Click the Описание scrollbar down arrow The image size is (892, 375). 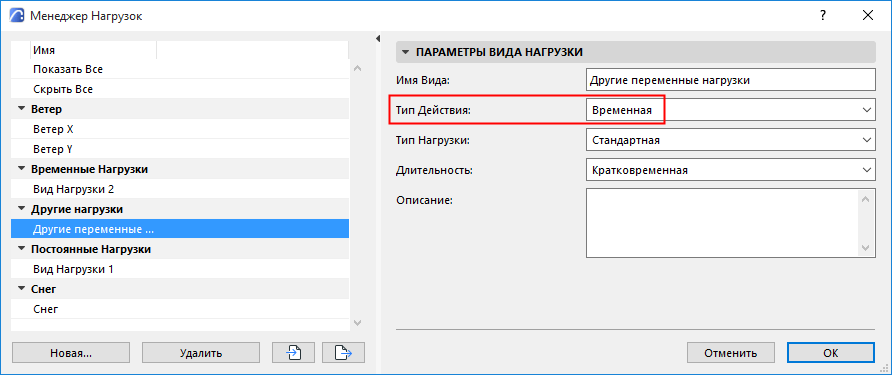[x=865, y=248]
